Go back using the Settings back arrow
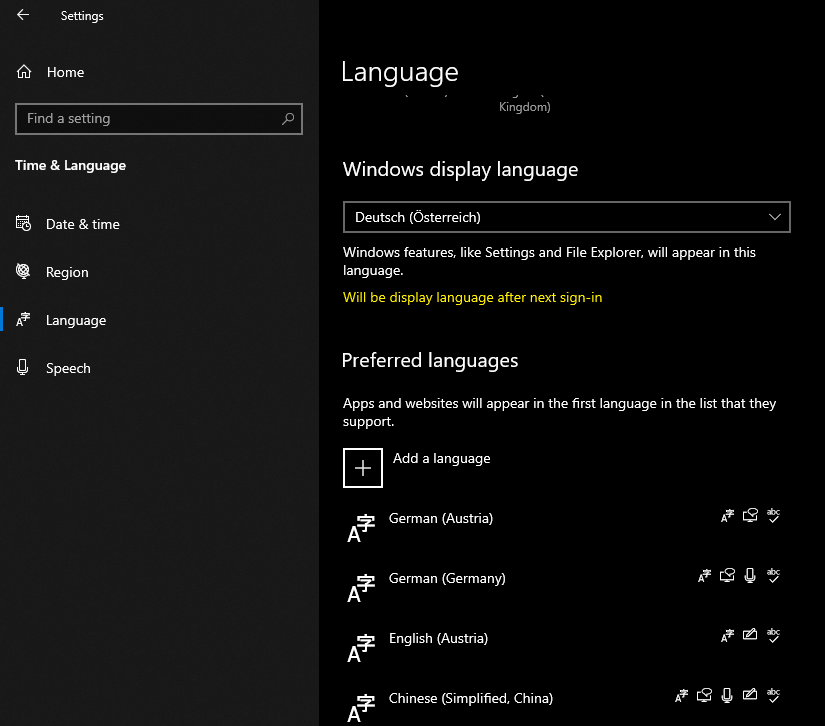Image resolution: width=825 pixels, height=726 pixels. [x=23, y=15]
